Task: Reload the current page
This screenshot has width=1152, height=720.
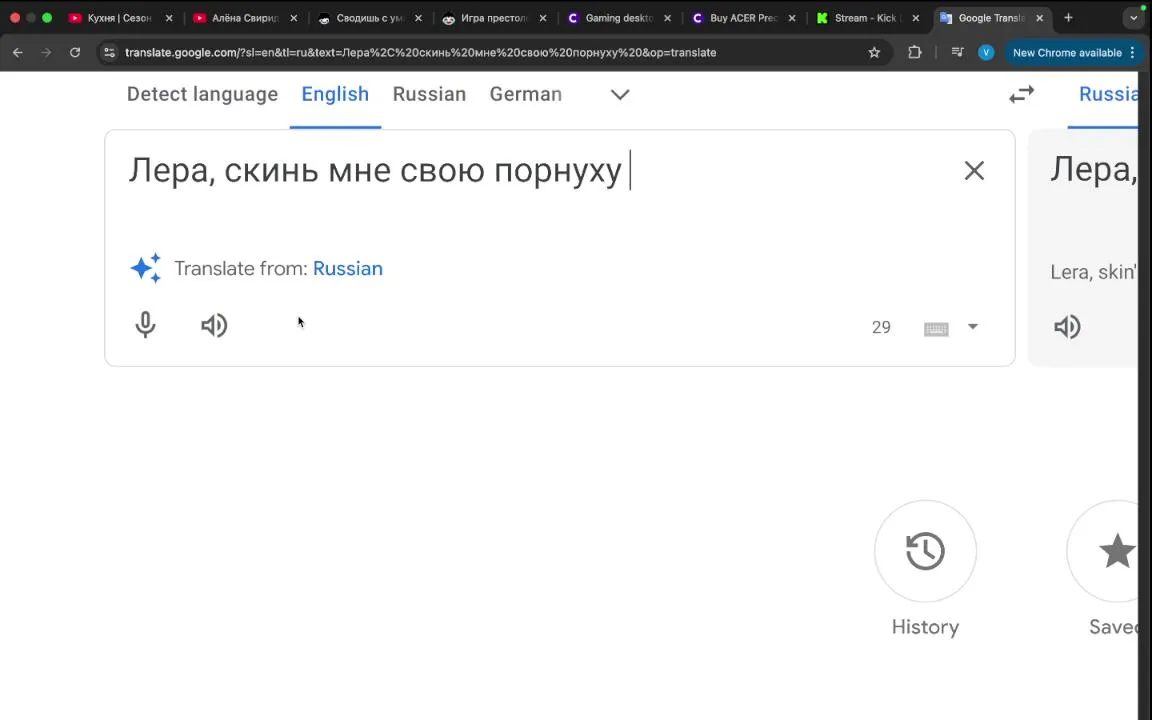Action: coord(75,52)
